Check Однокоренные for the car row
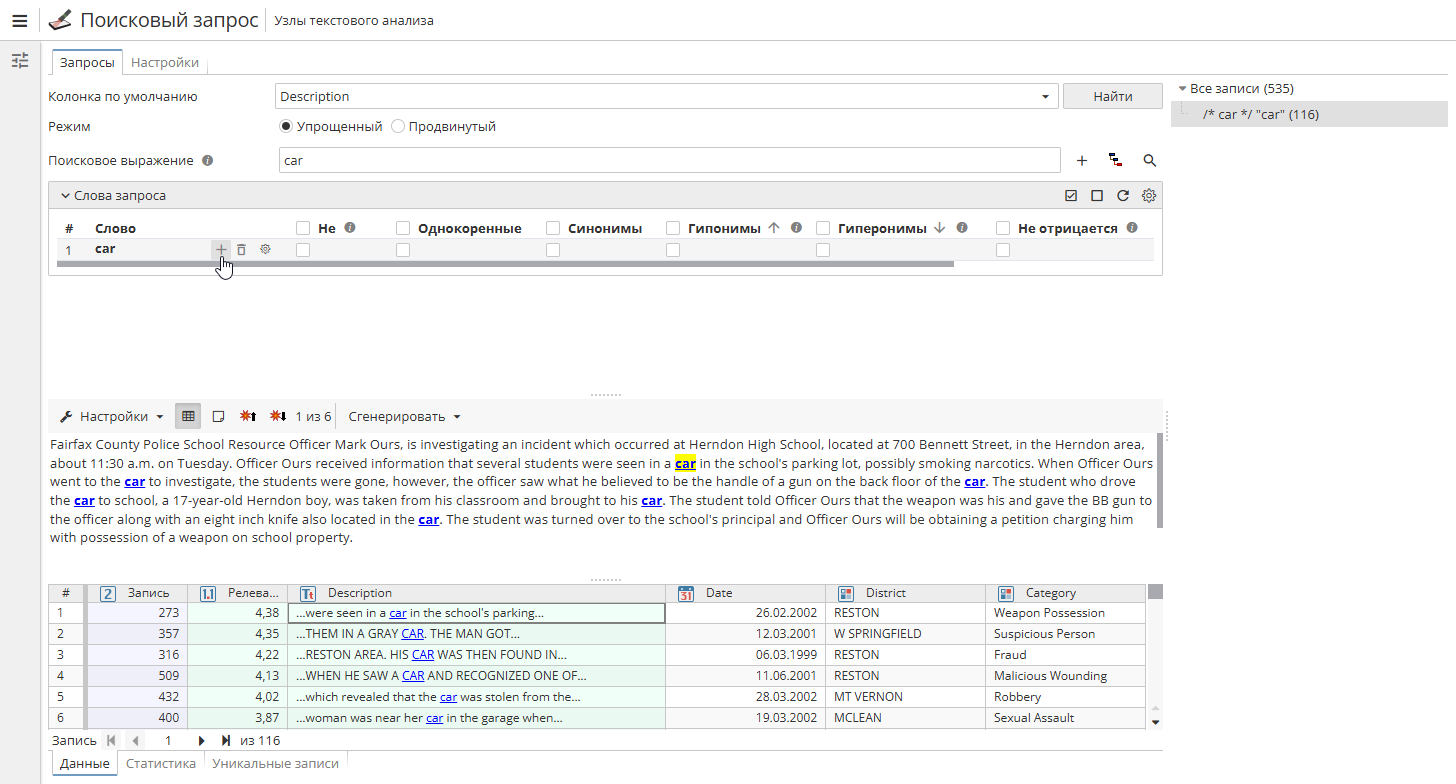 point(403,250)
